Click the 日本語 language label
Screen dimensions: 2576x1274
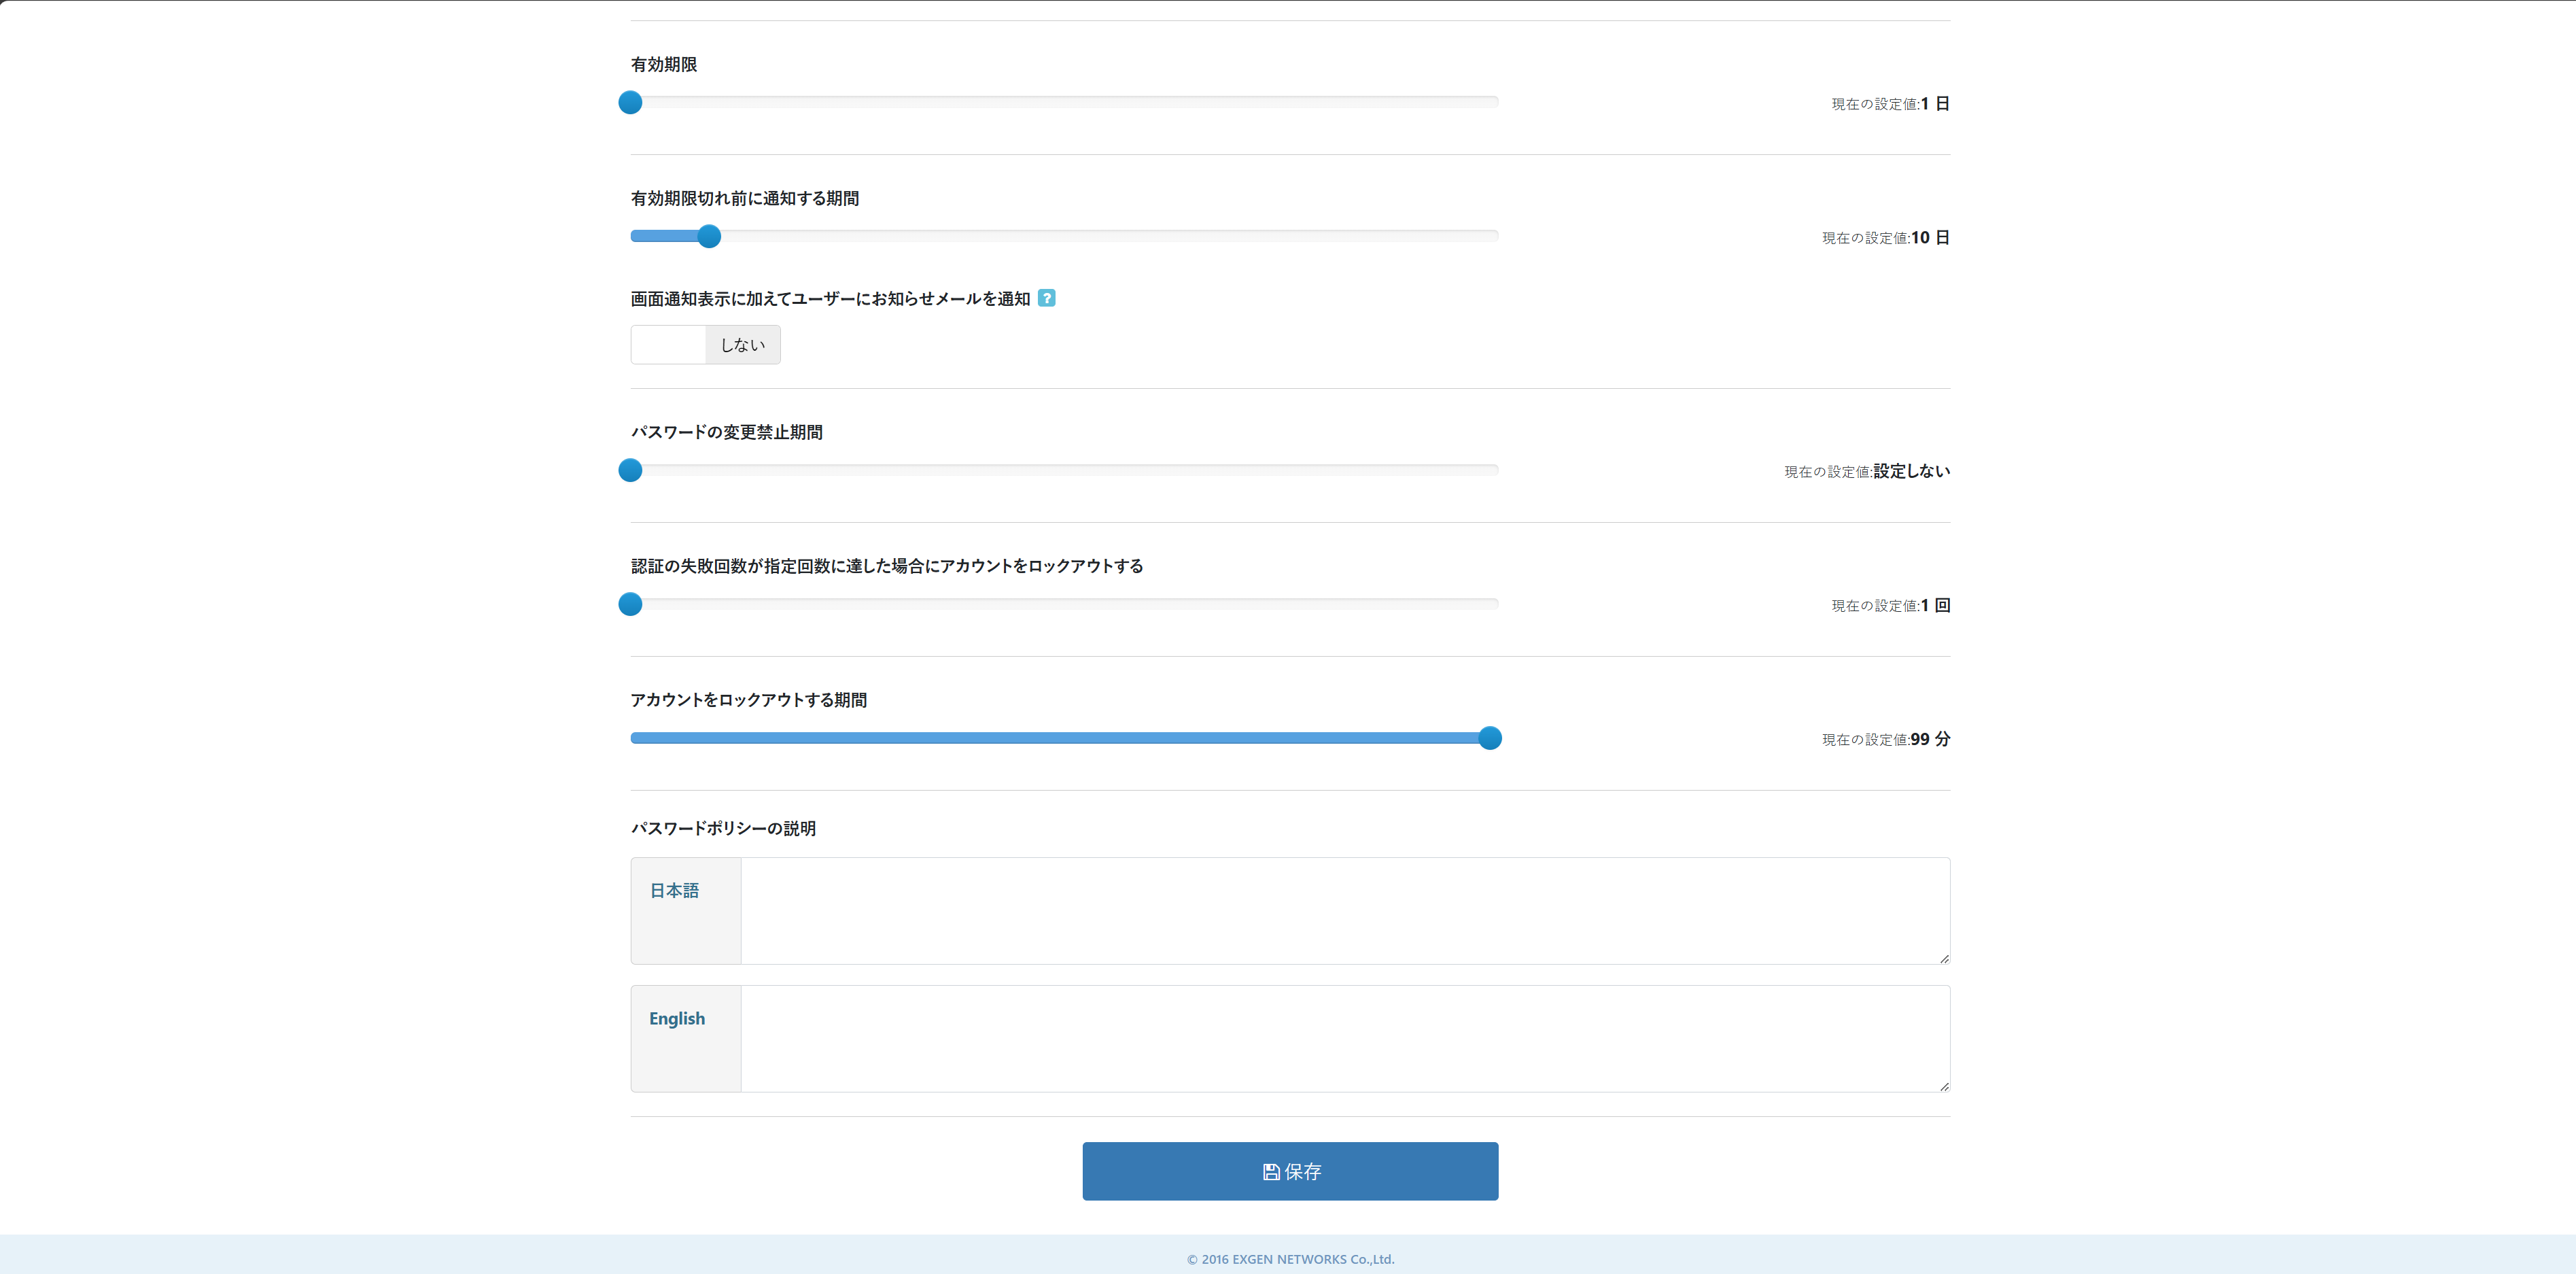(674, 890)
